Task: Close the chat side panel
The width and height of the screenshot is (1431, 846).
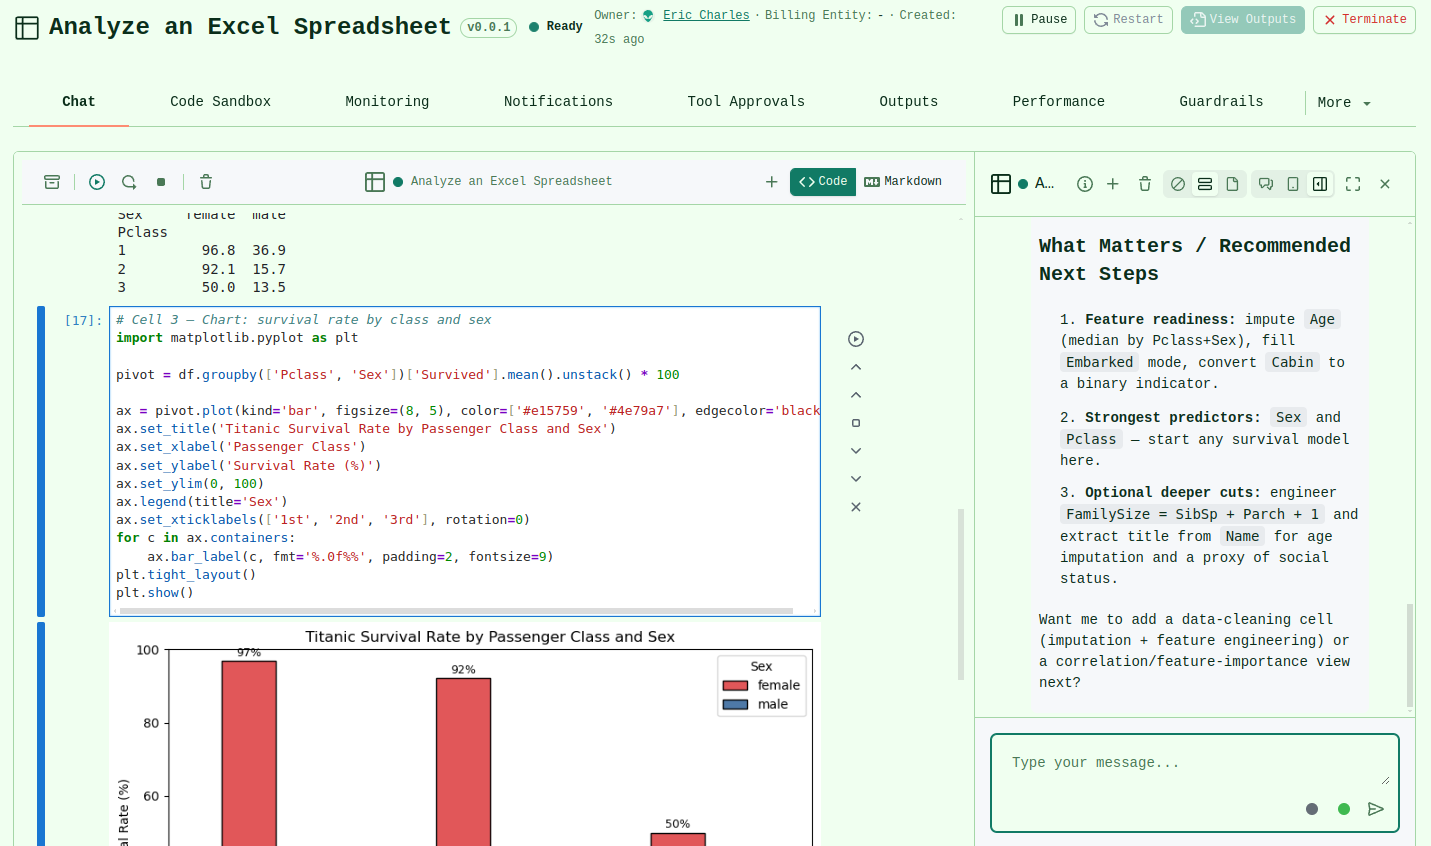Action: tap(1385, 184)
